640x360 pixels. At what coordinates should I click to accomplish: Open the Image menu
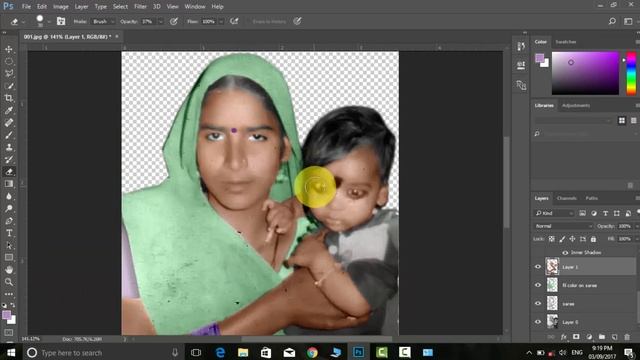60,7
